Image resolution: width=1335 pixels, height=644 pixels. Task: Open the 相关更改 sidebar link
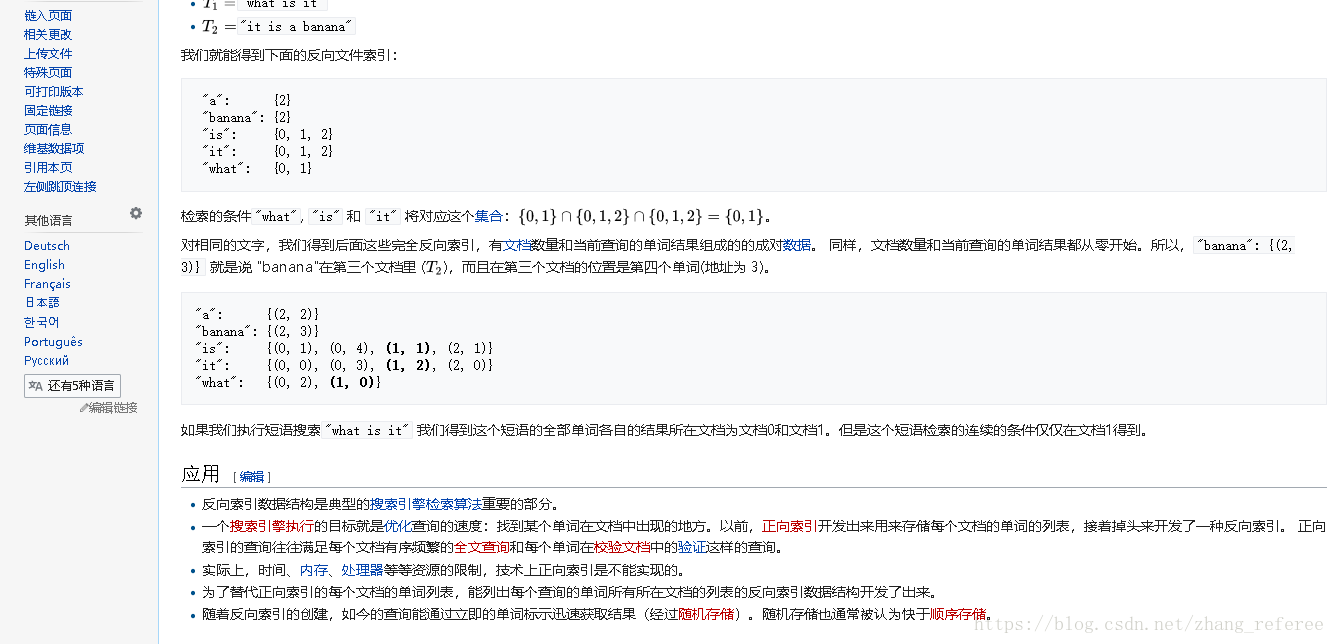(x=48, y=35)
